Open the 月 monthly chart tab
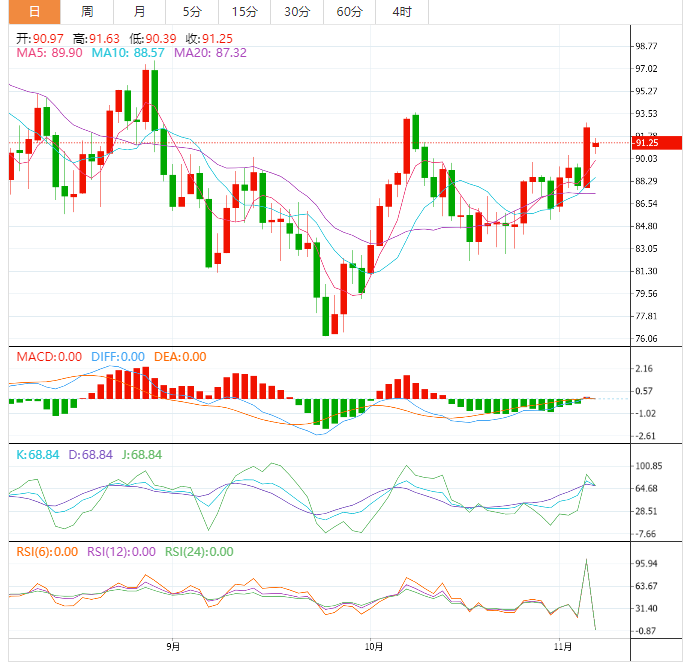The height and width of the screenshot is (668, 688). (140, 12)
